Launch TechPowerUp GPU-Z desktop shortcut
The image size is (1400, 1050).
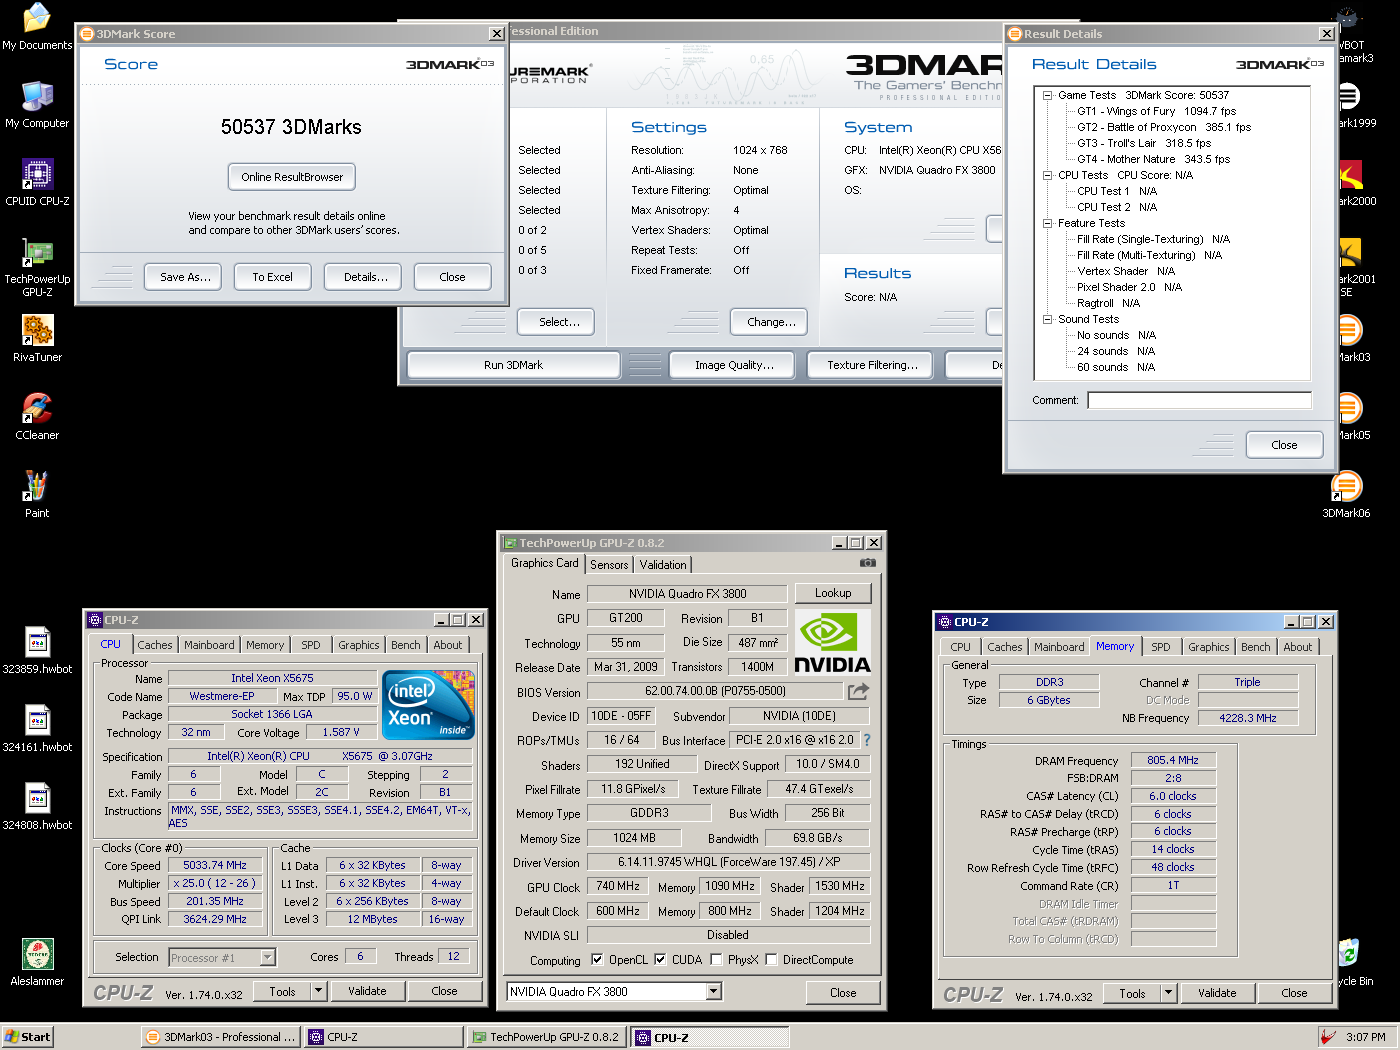coord(37,268)
